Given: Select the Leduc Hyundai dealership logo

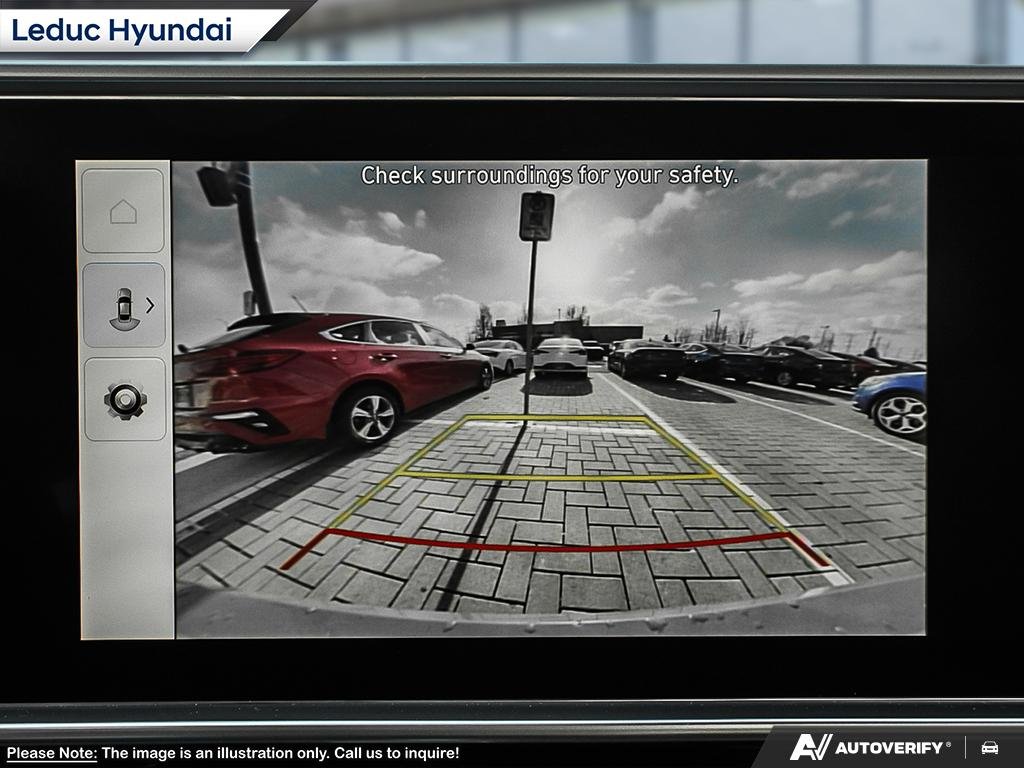Looking at the screenshot, I should pyautogui.click(x=122, y=31).
